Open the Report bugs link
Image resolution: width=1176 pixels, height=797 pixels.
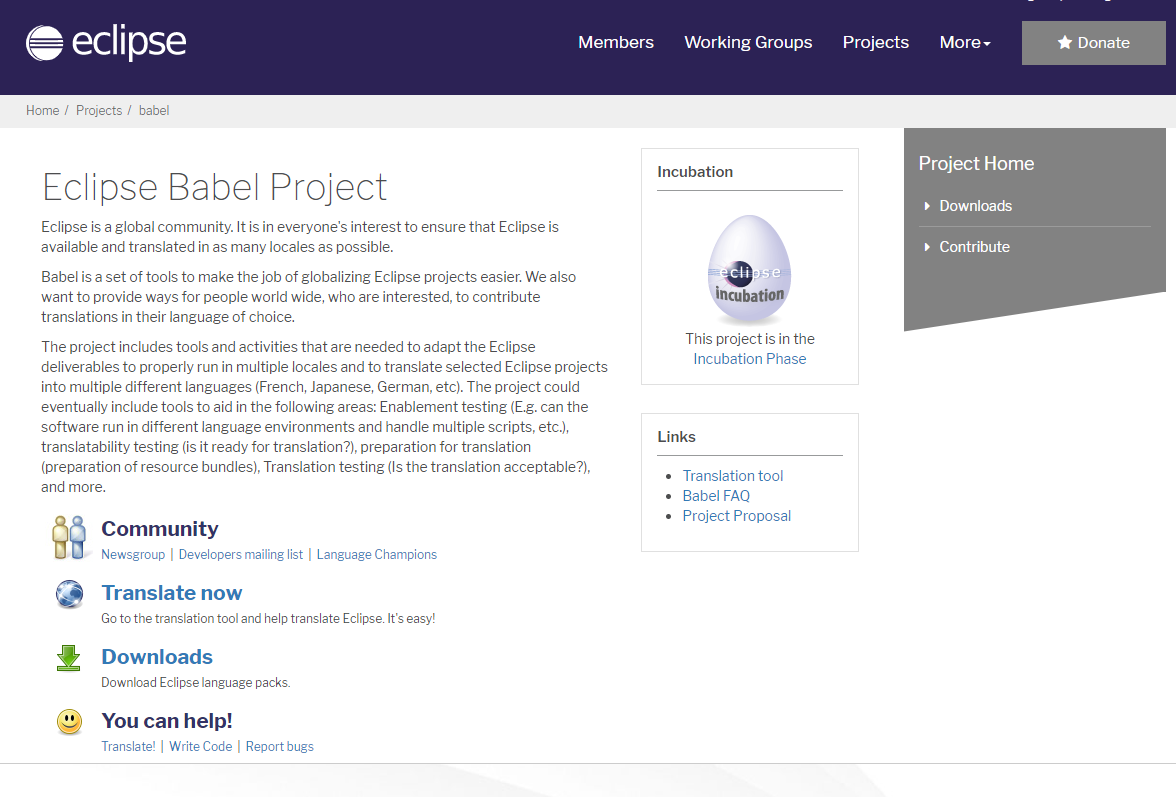click(279, 747)
